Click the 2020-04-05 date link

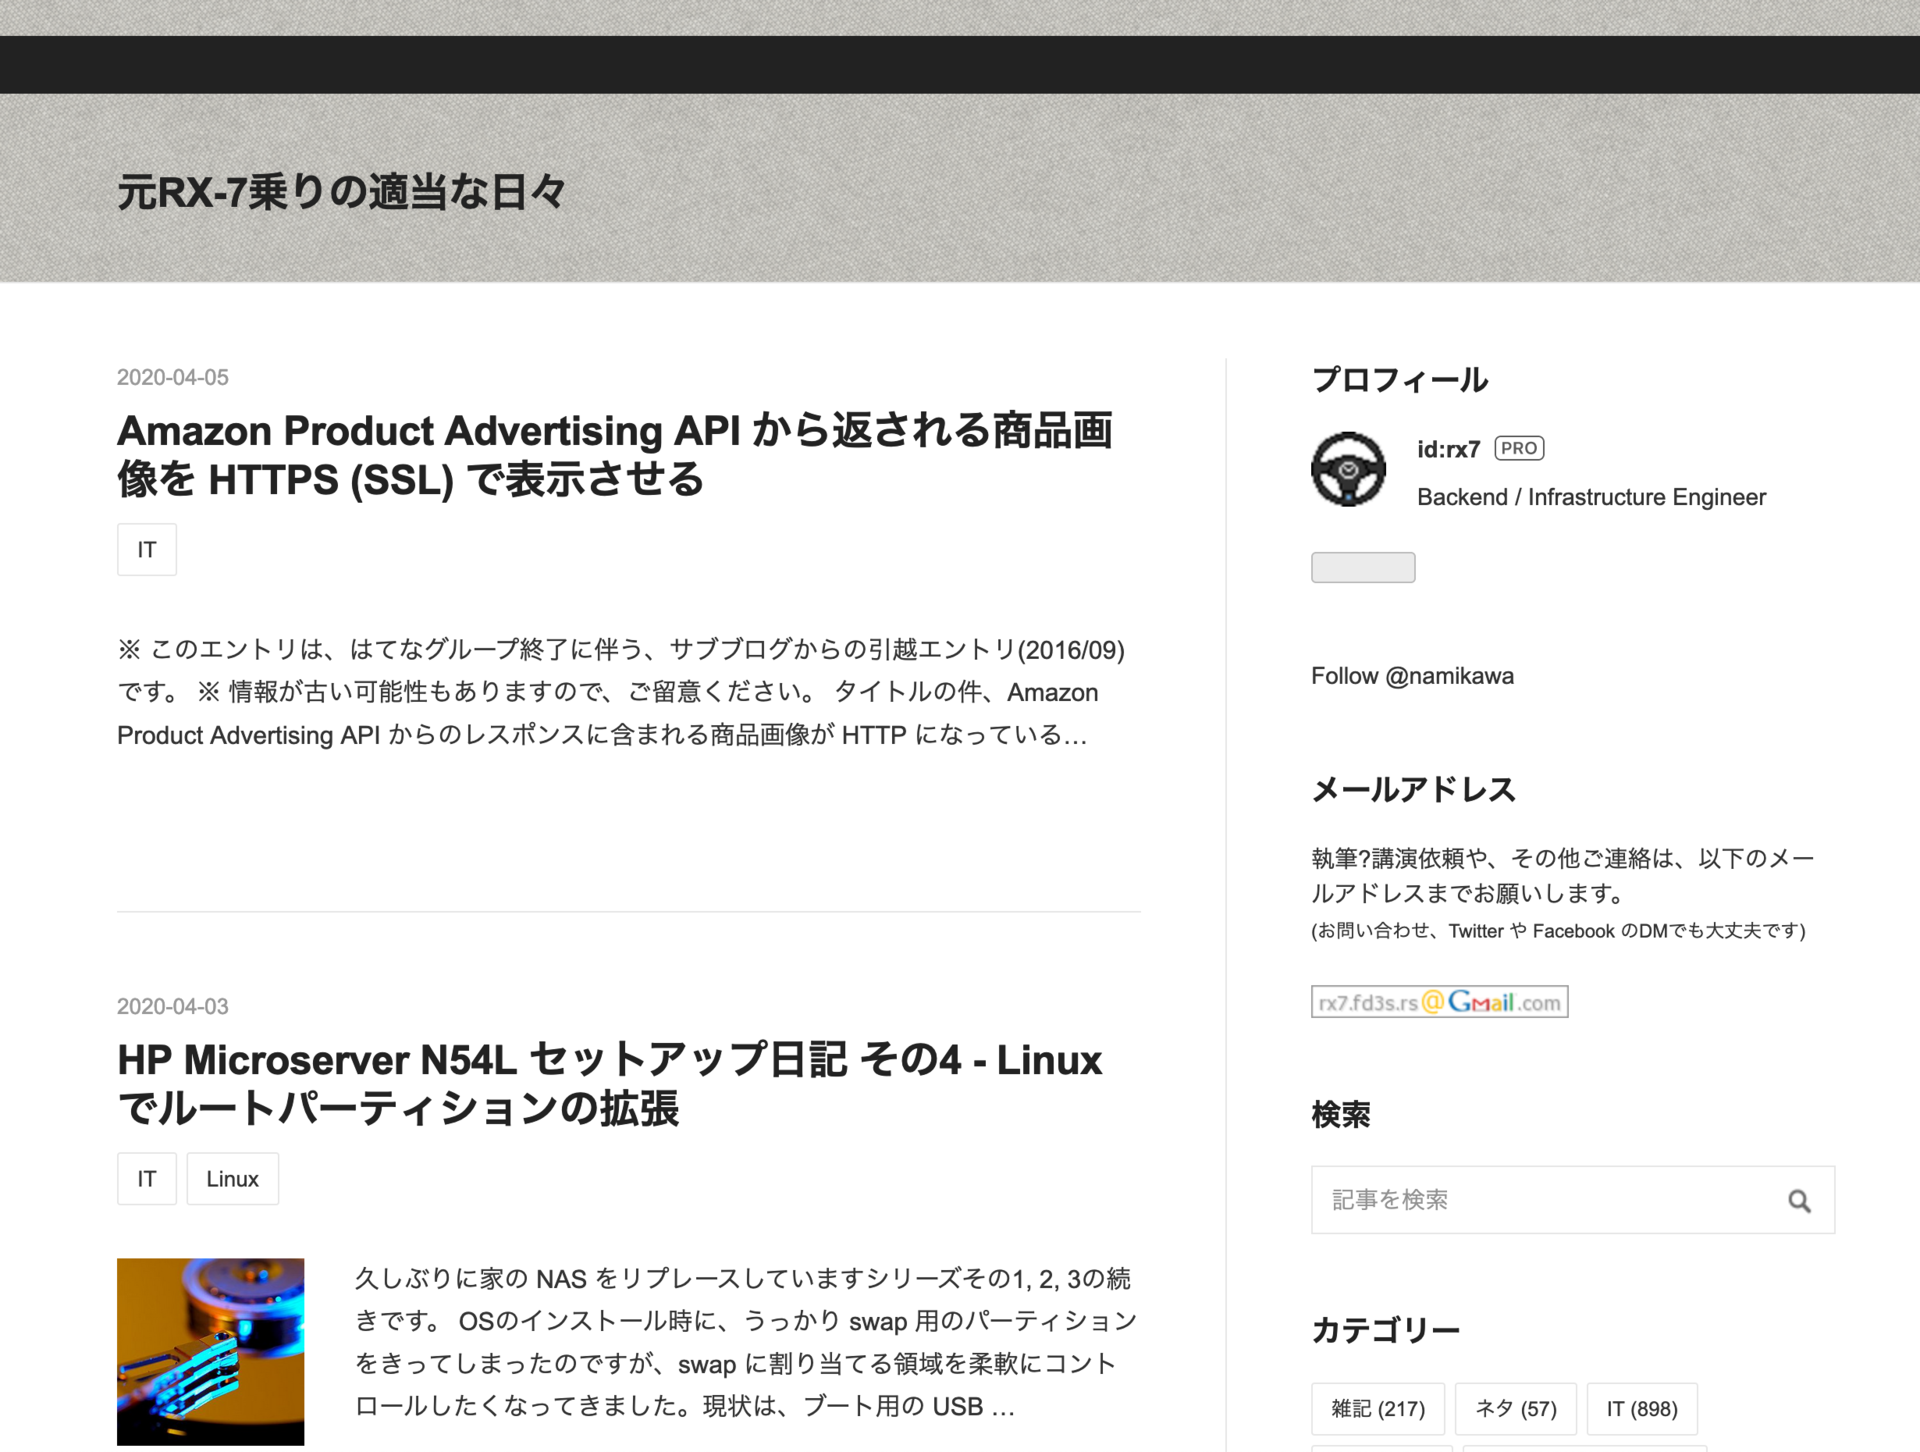[173, 377]
